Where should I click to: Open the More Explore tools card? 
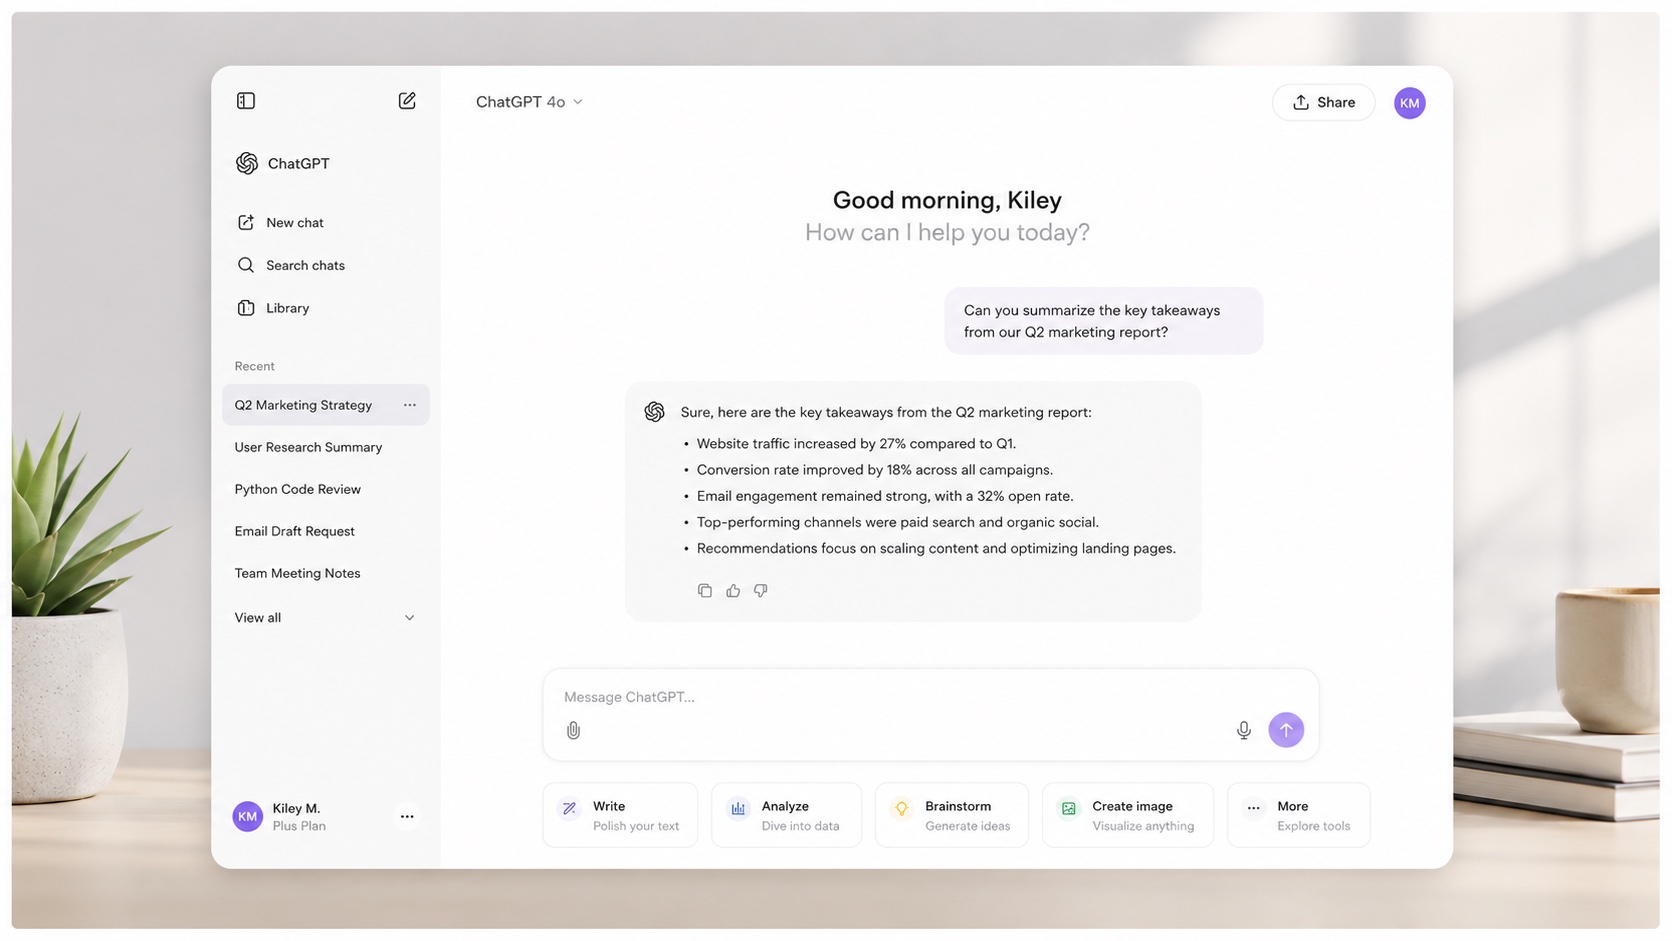click(1299, 815)
